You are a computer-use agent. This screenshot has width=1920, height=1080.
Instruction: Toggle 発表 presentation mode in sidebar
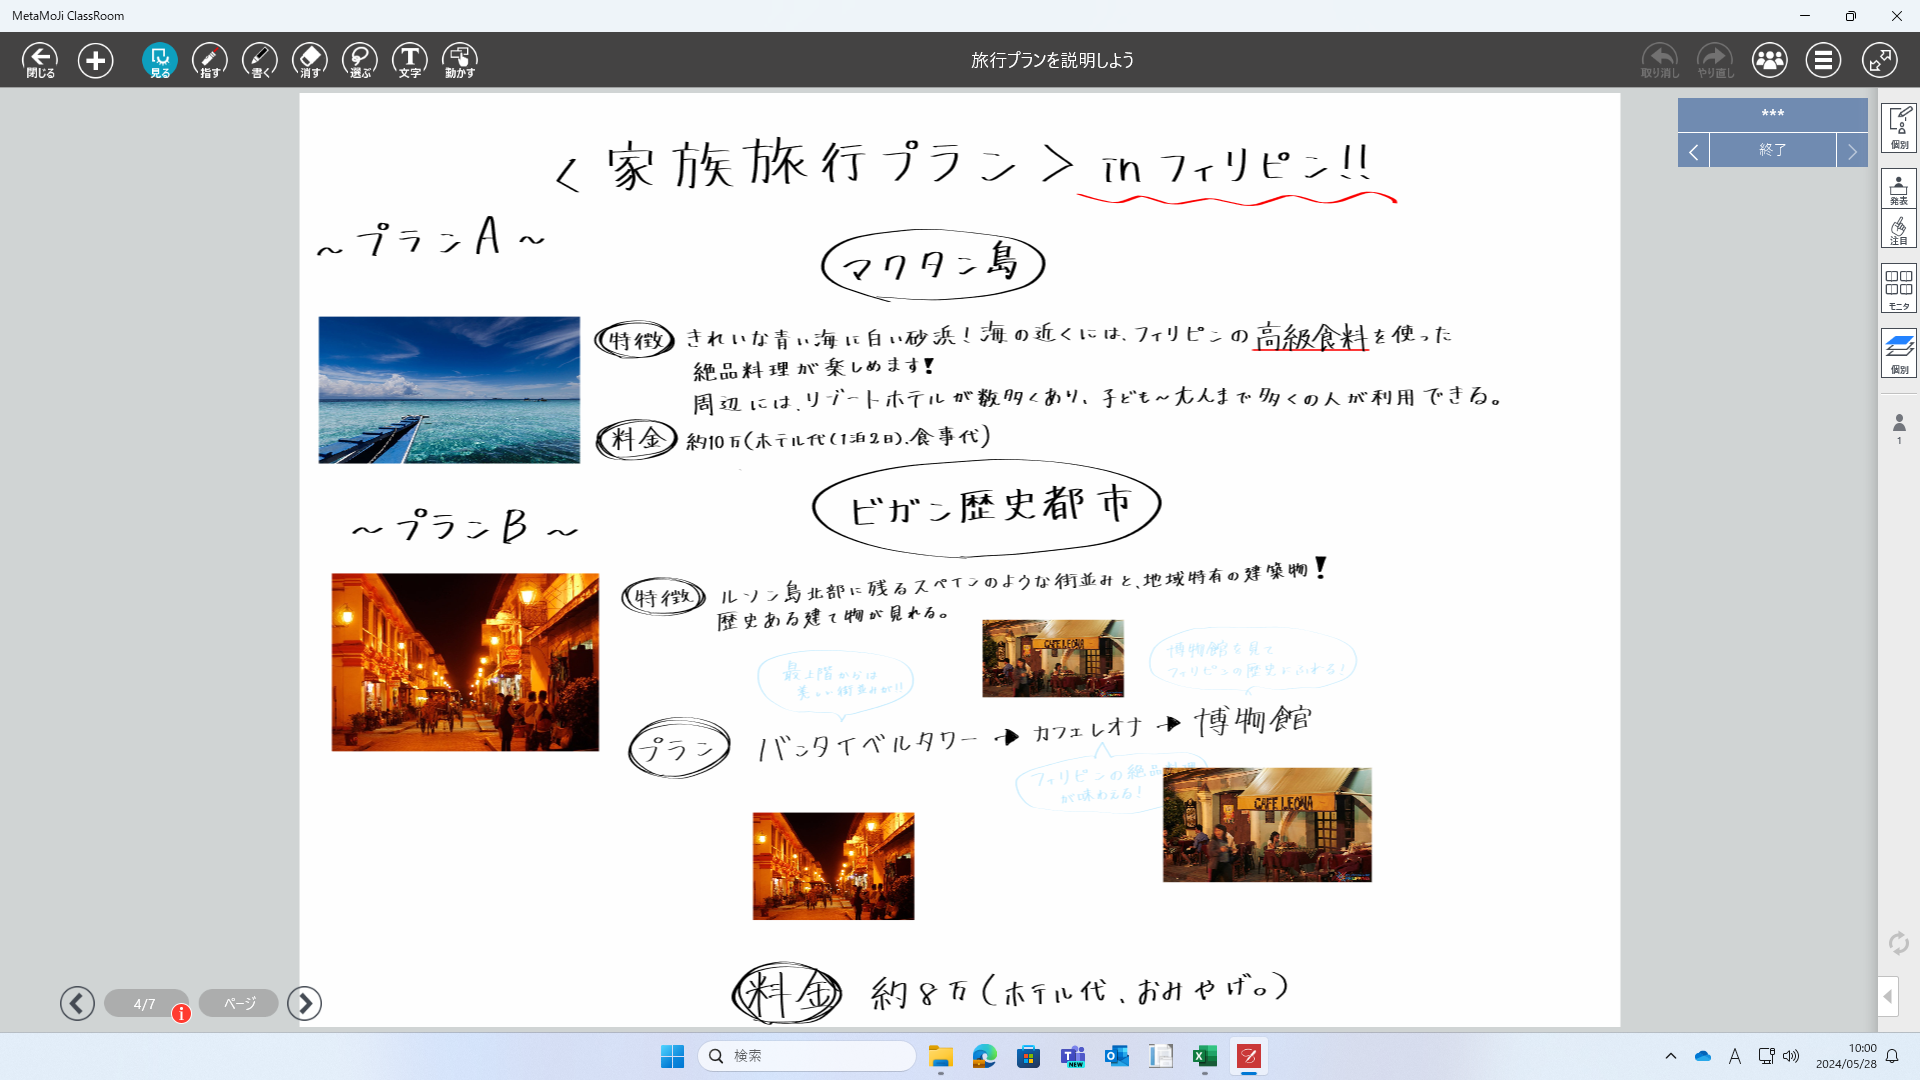[1898, 188]
